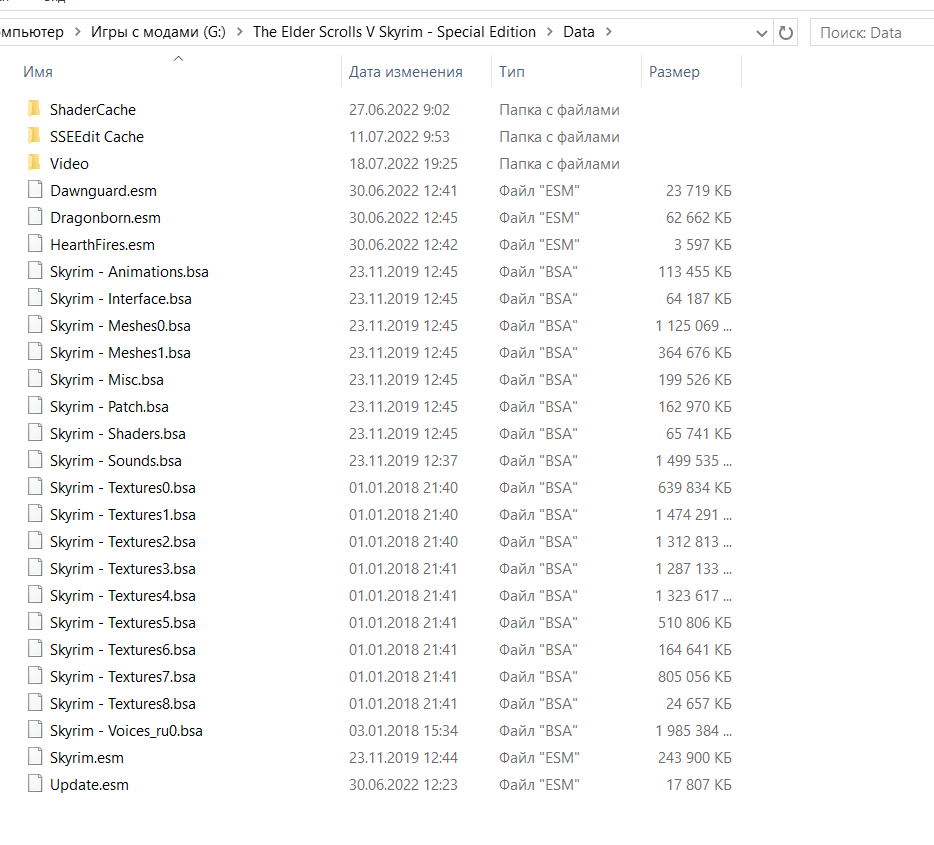This screenshot has width=934, height=845.
Task: Click the Skyrim - Textures2.bsa file icon
Action: [35, 541]
